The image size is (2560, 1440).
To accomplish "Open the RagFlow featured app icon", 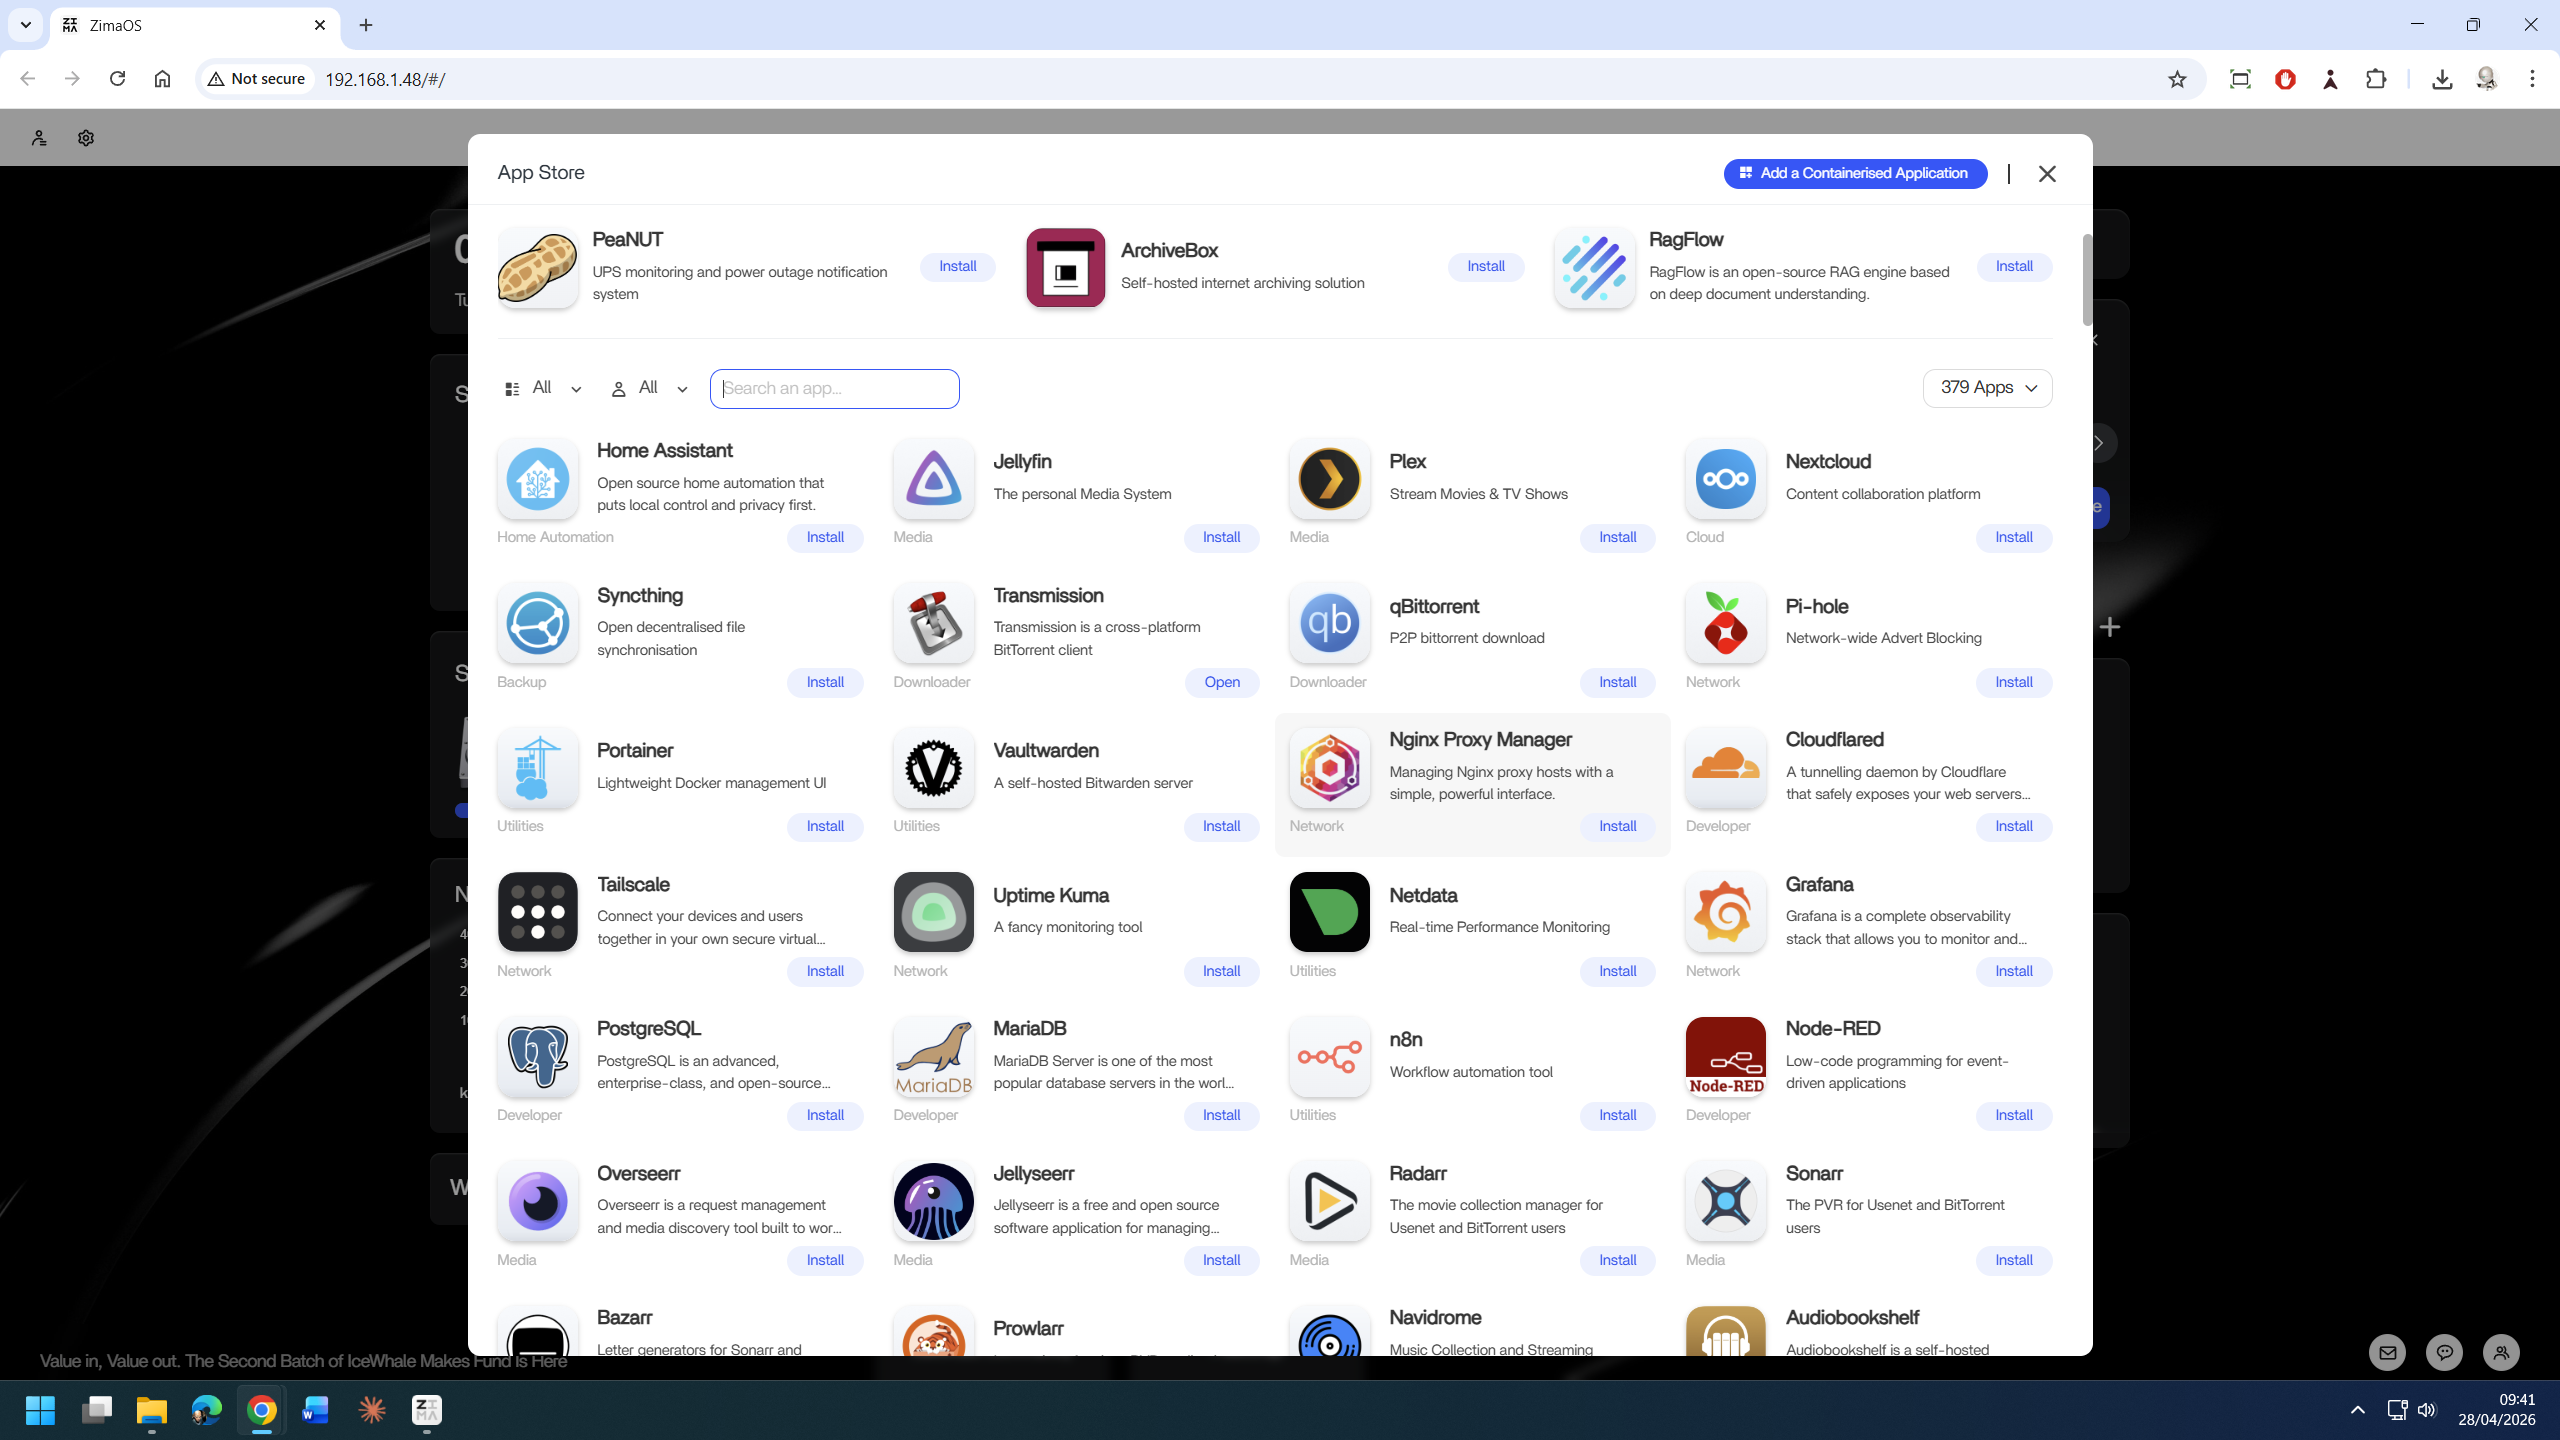I will [x=1594, y=267].
